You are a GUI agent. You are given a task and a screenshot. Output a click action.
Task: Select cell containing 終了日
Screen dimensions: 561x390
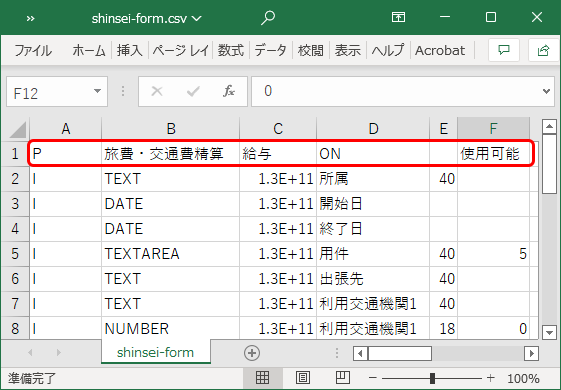[373, 229]
